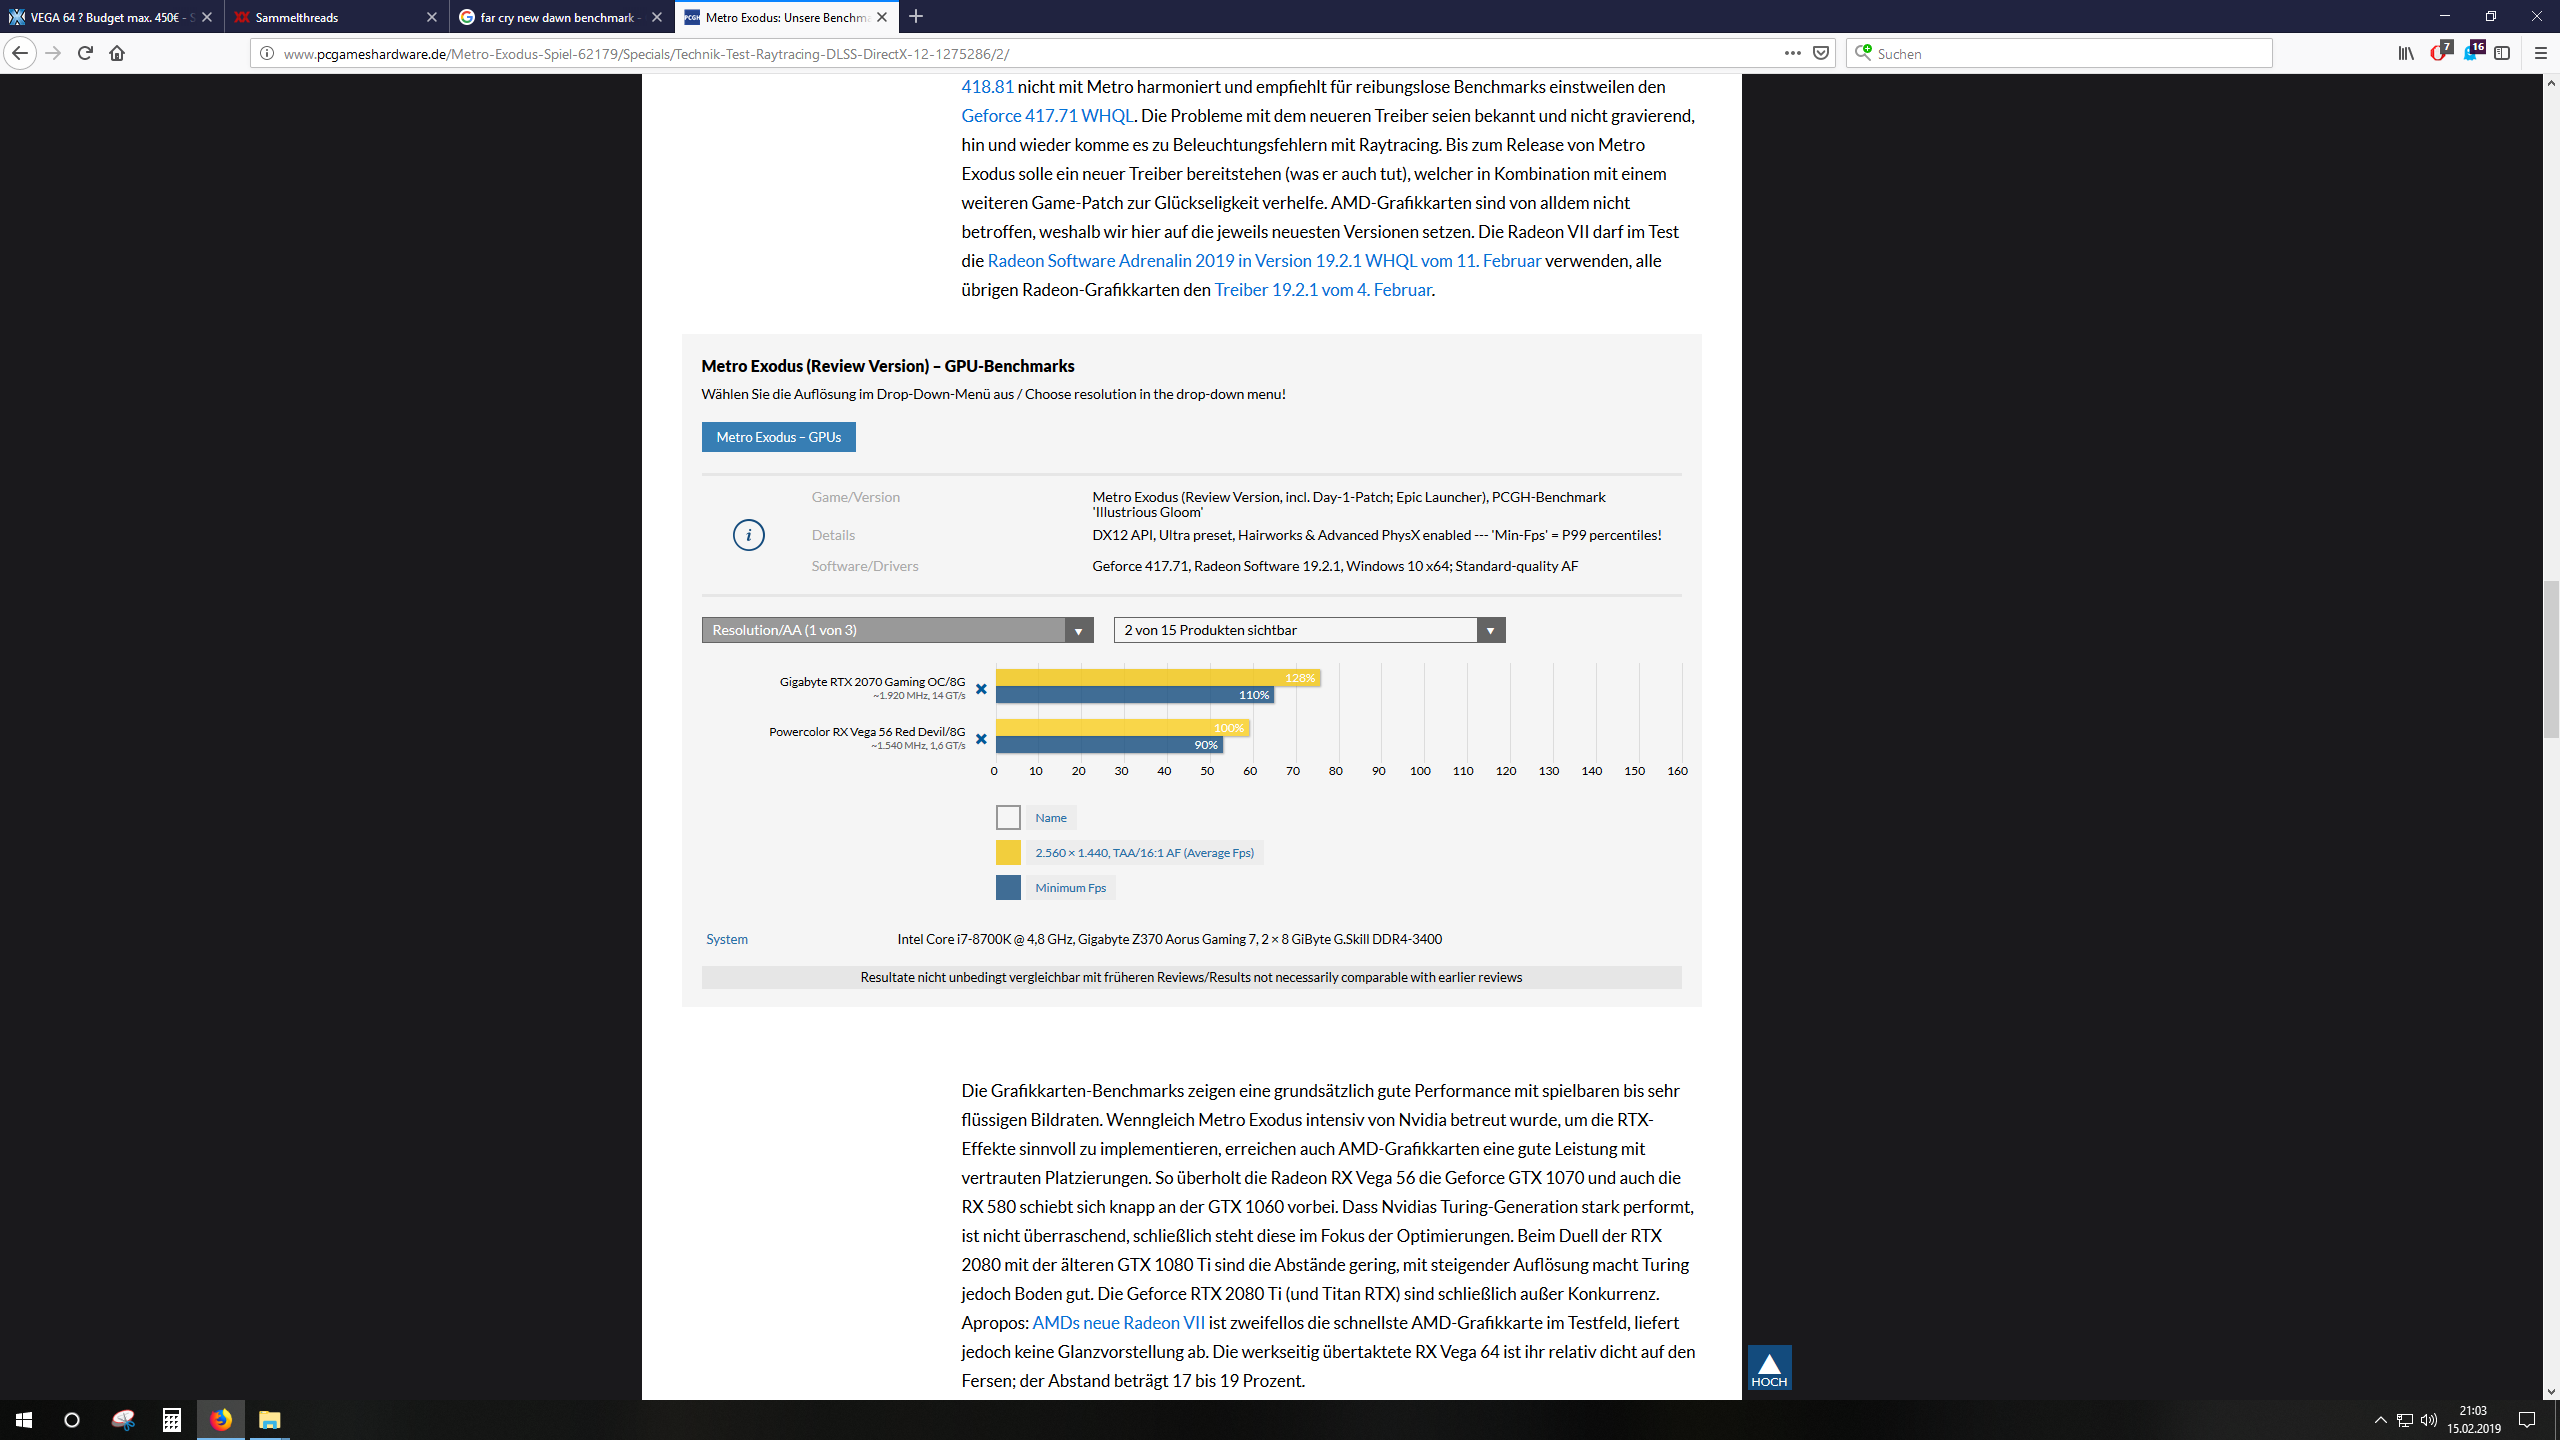Open the 'AMDs neue Radeon VII' link
2560x1440 pixels.
(x=1119, y=1323)
